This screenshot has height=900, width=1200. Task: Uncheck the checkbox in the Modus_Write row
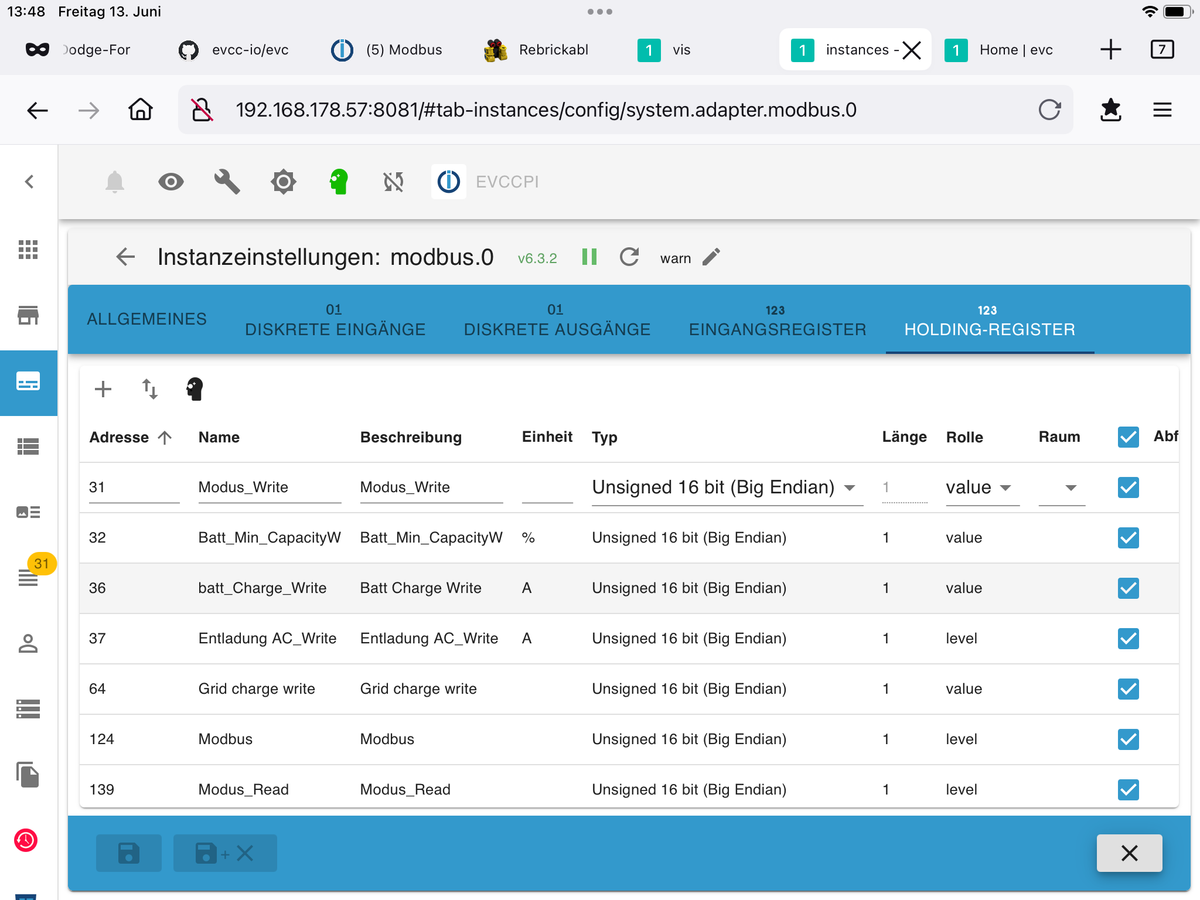[1128, 487]
